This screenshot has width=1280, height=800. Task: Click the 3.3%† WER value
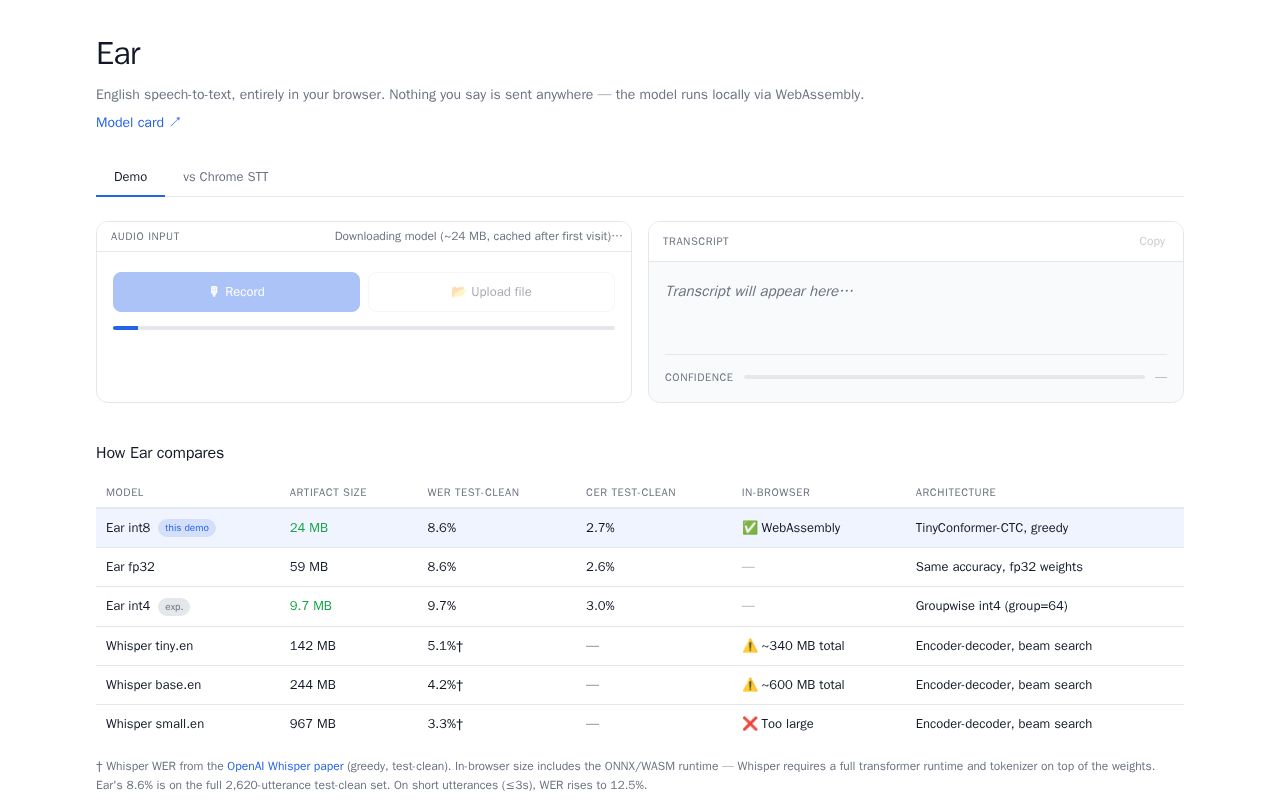tap(445, 724)
